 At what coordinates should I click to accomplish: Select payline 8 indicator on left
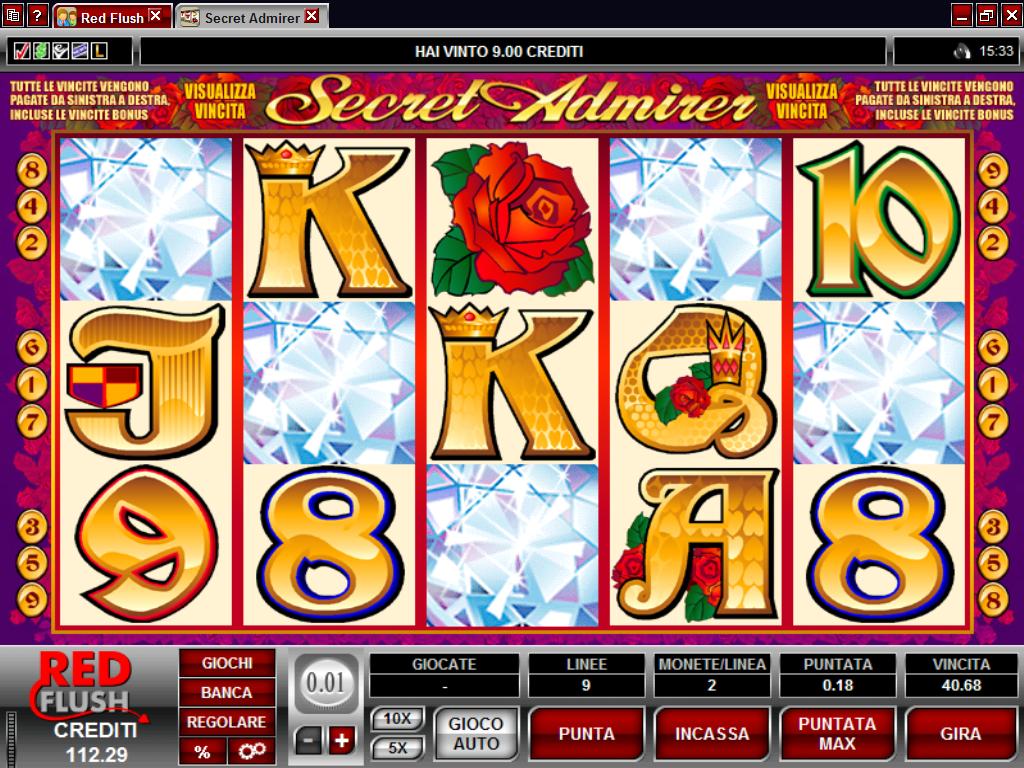tap(31, 170)
